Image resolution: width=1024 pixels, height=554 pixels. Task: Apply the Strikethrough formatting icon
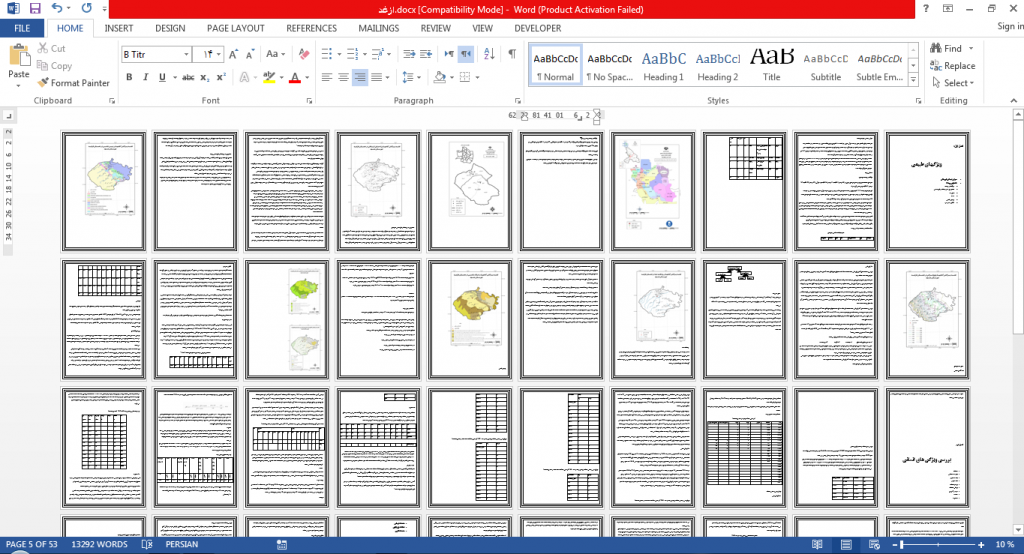click(x=188, y=77)
